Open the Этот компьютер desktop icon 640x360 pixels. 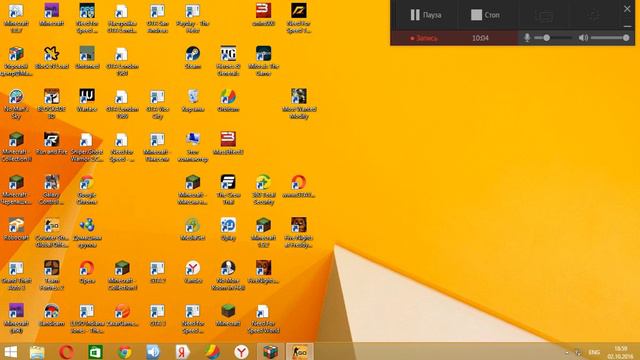(193, 147)
